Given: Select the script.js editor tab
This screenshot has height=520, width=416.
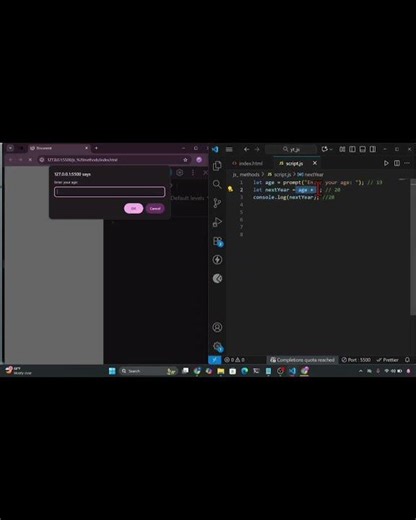Looking at the screenshot, I should click(291, 163).
